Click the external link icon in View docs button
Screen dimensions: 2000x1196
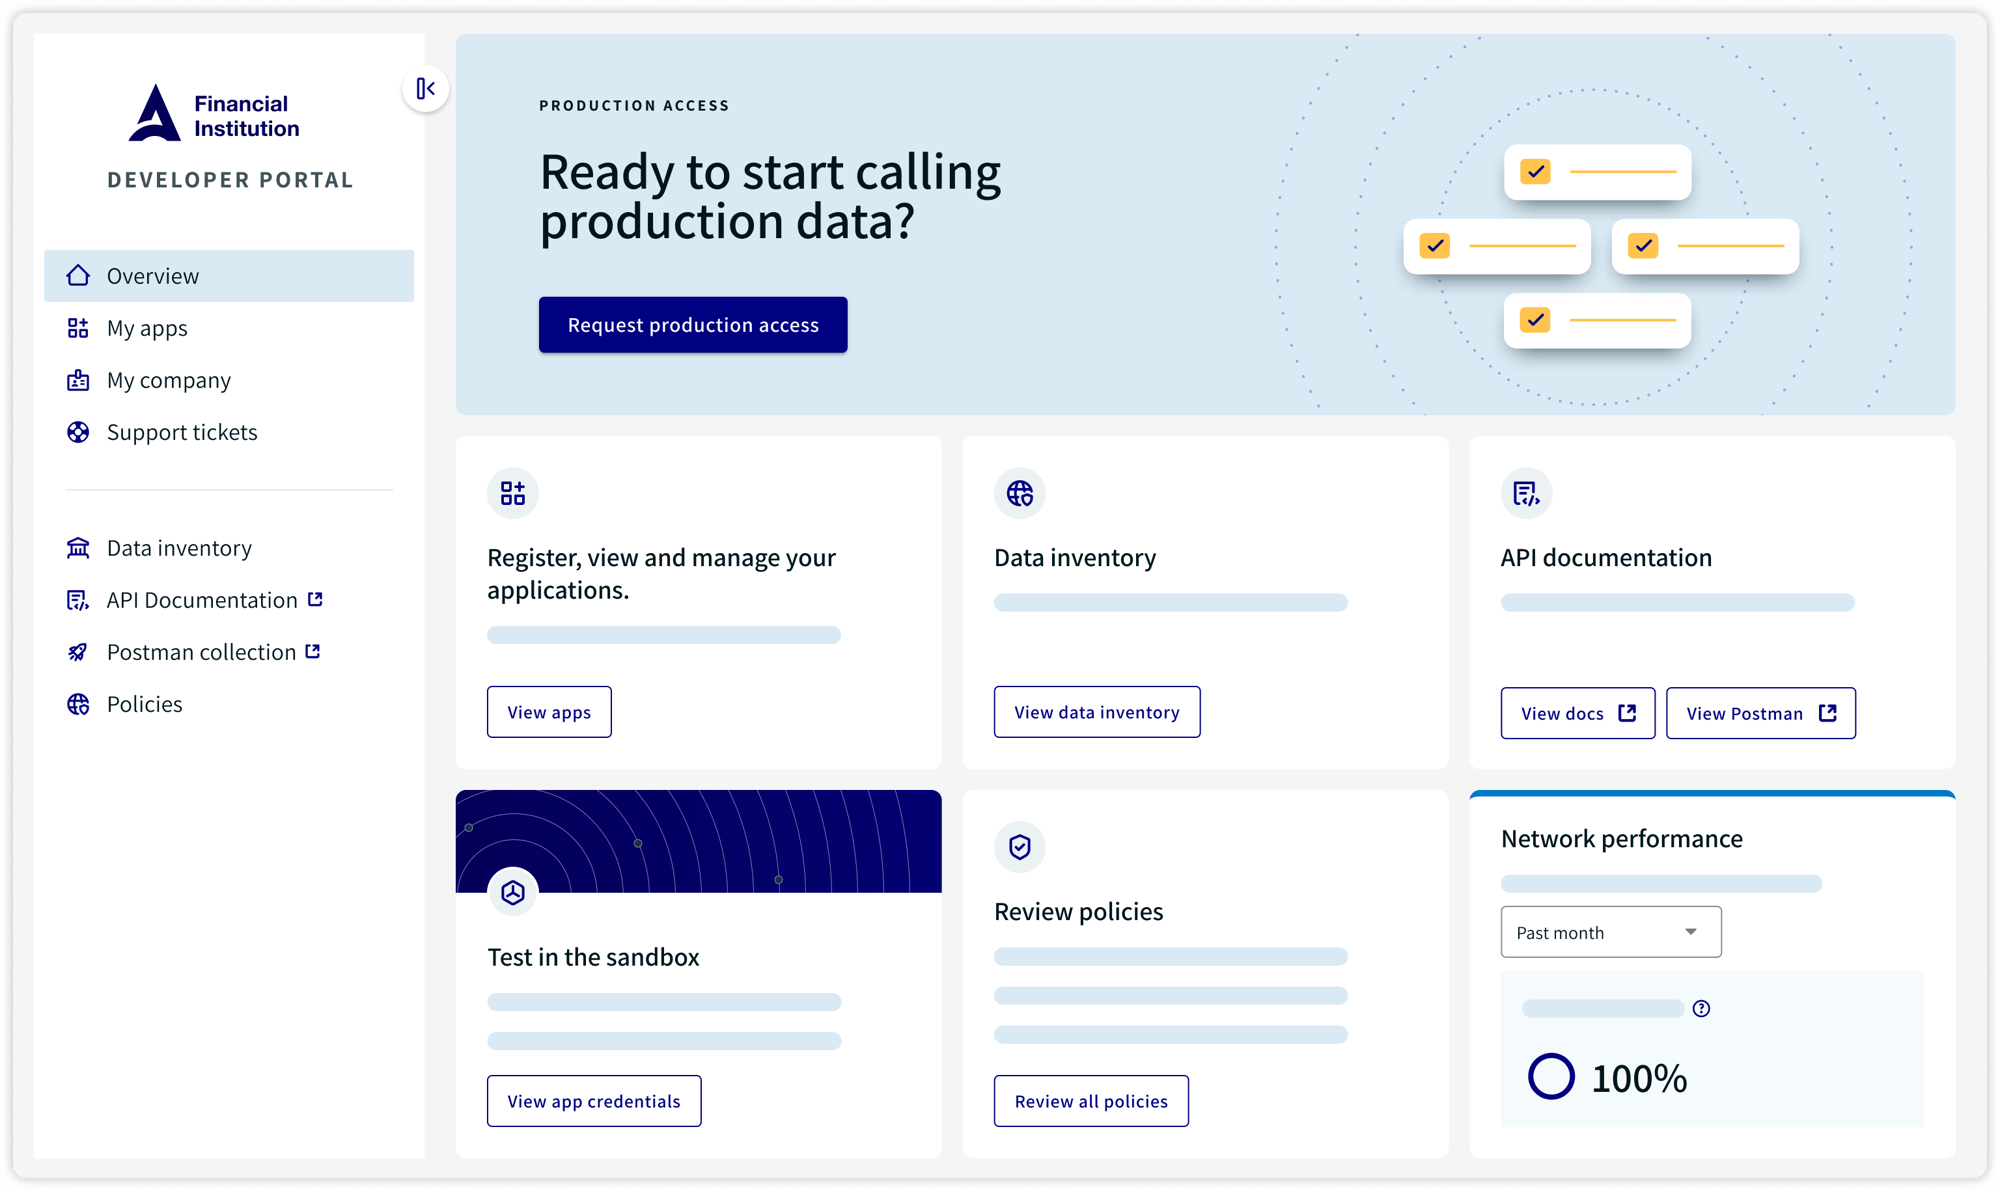pos(1627,712)
